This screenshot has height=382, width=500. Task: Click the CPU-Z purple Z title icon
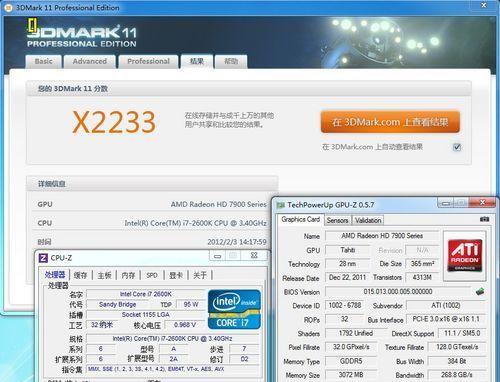43,258
